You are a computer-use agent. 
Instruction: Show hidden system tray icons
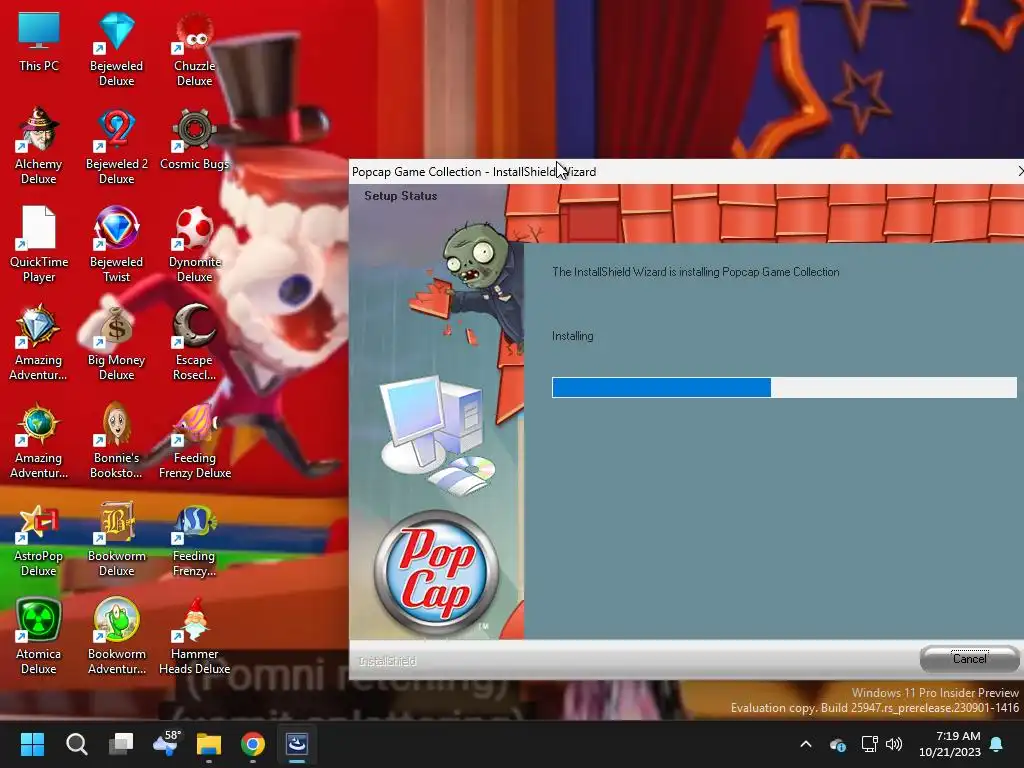[x=806, y=744]
